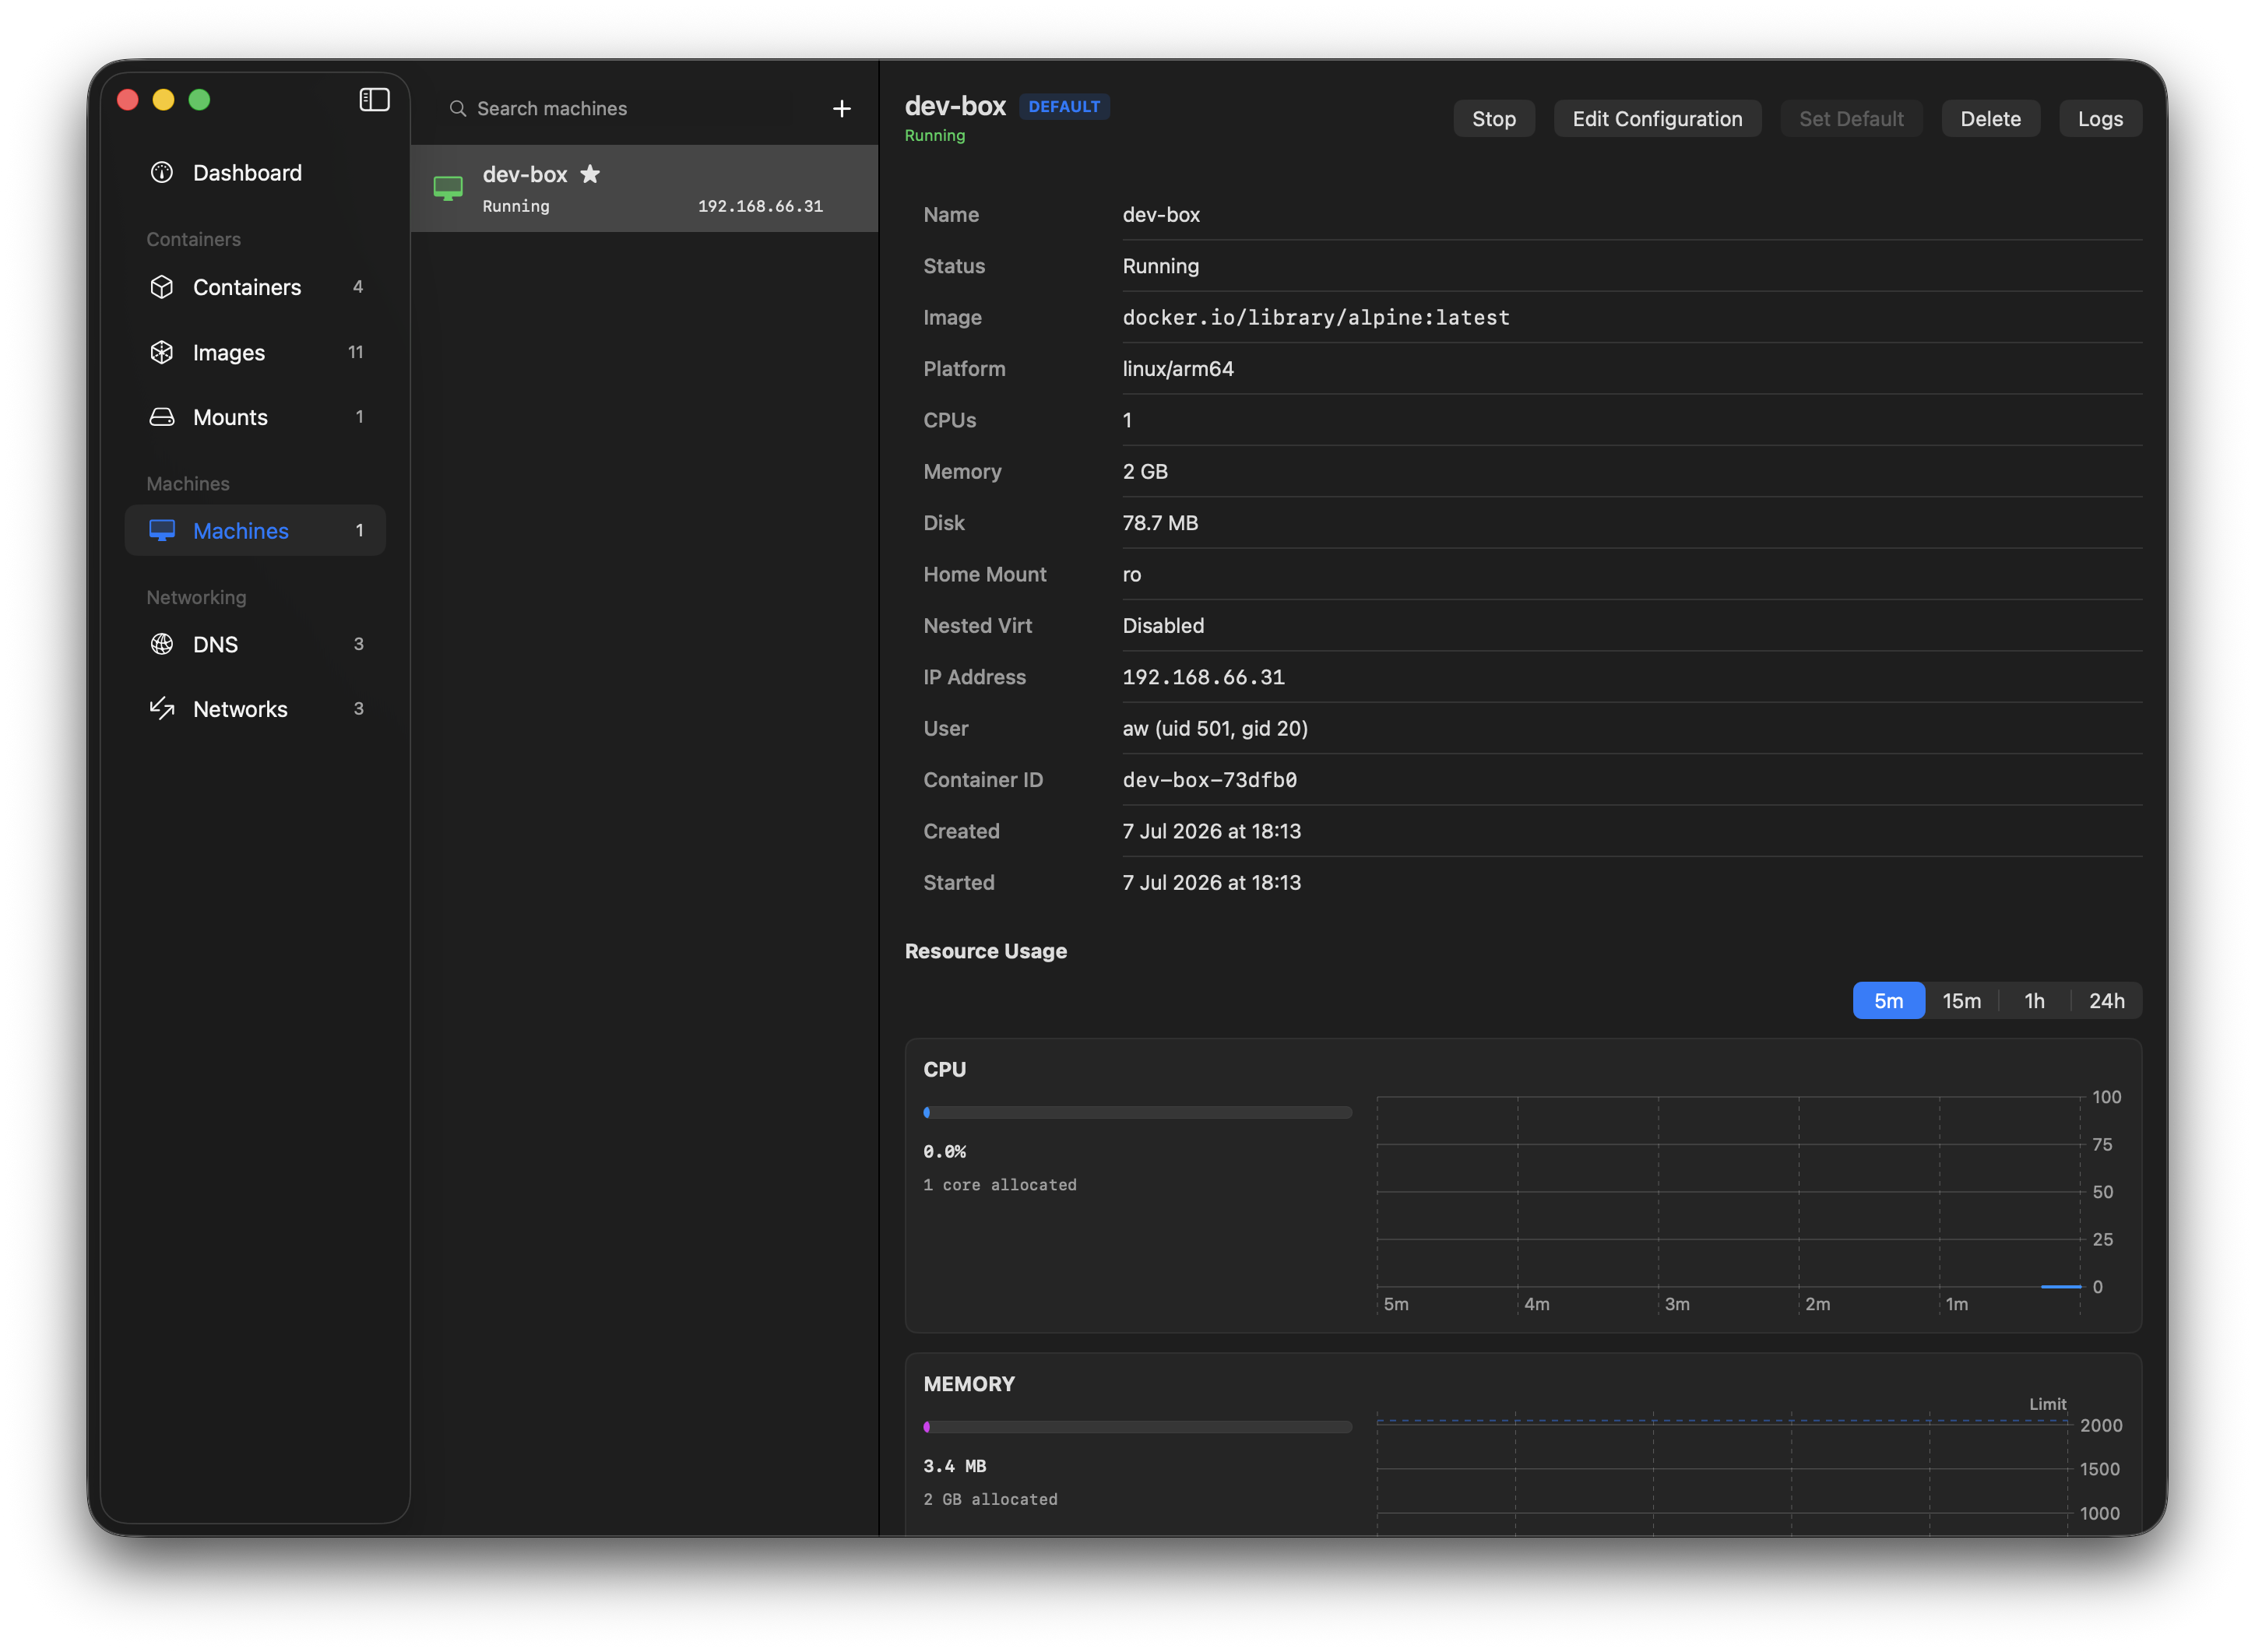This screenshot has height=1652, width=2255.
Task: Click the Machines monitor icon in sidebar
Action: click(x=161, y=530)
